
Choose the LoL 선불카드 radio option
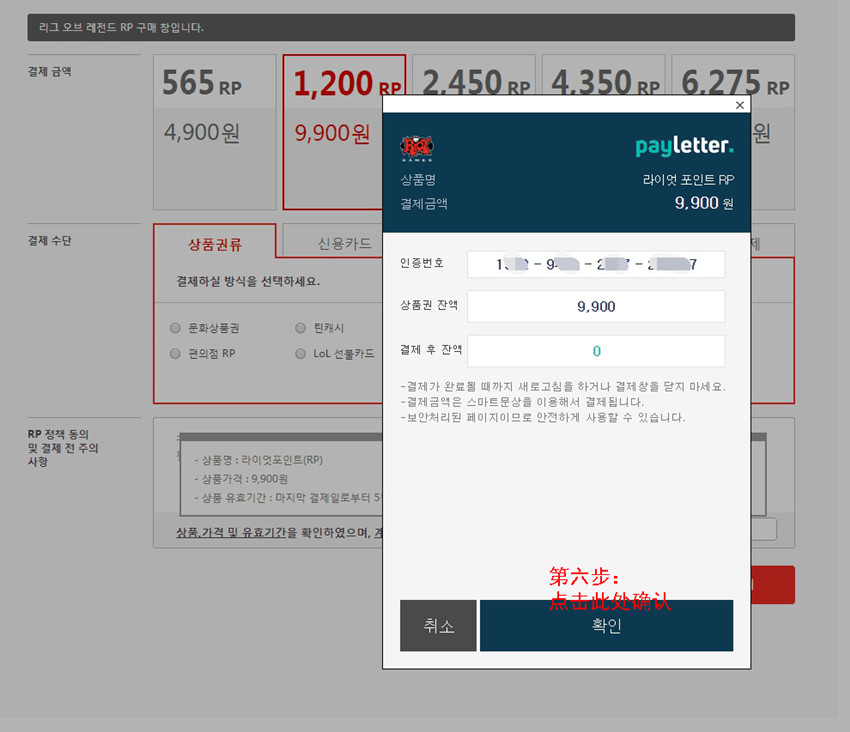pyautogui.click(x=300, y=354)
